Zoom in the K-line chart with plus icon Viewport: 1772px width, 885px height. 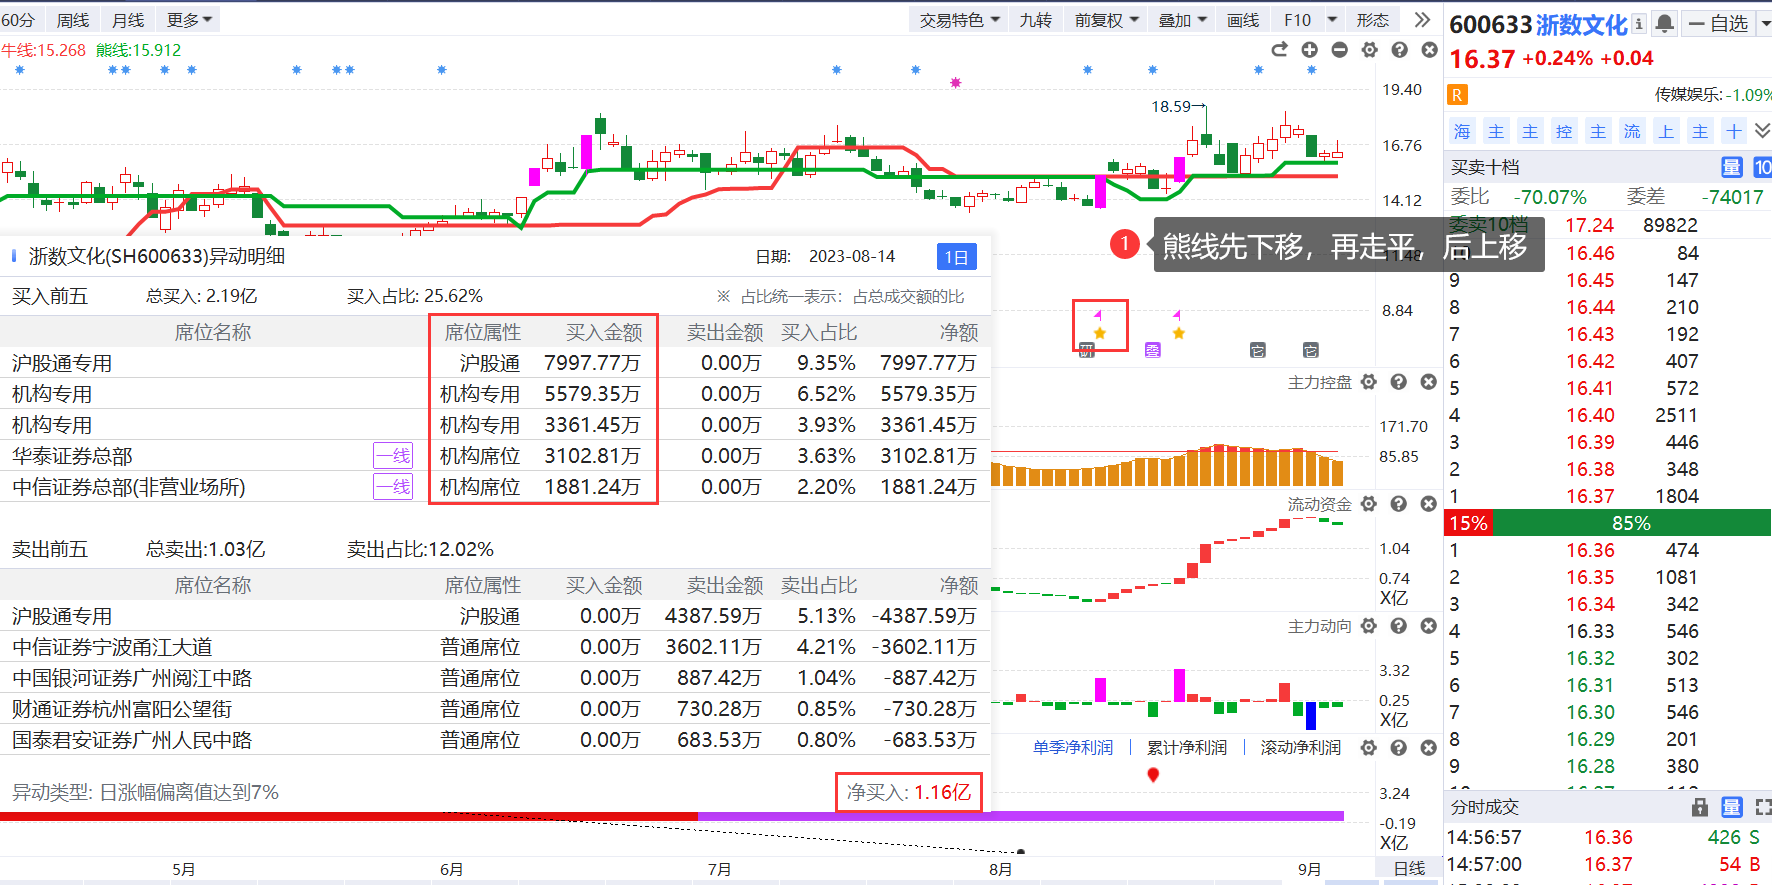[1309, 49]
